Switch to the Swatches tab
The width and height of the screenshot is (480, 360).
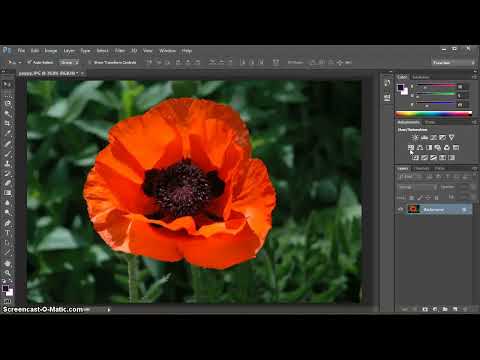click(421, 77)
